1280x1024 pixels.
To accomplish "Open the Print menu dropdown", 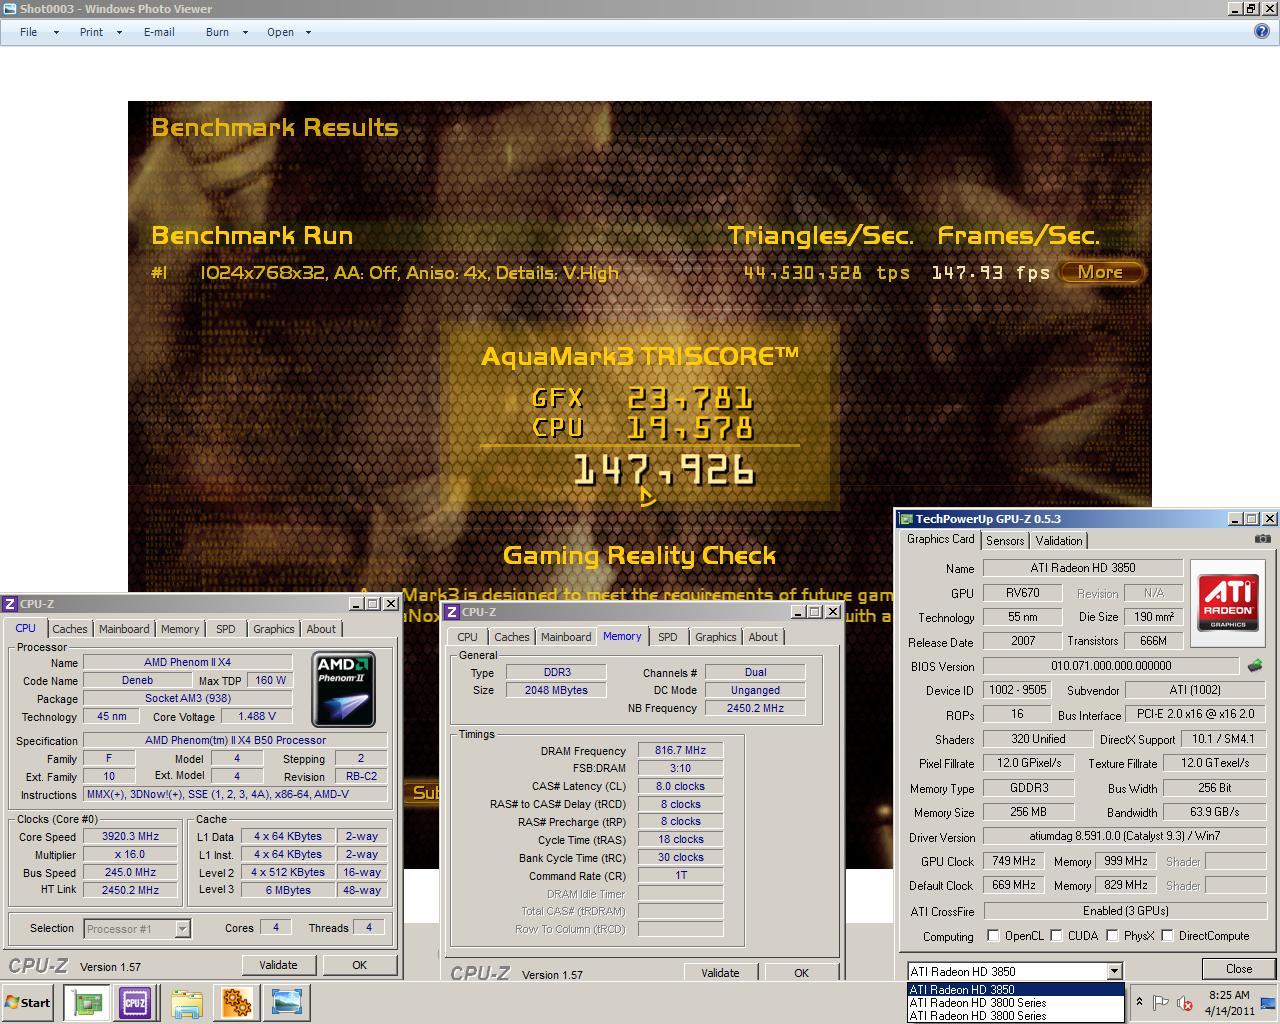I will pyautogui.click(x=100, y=32).
